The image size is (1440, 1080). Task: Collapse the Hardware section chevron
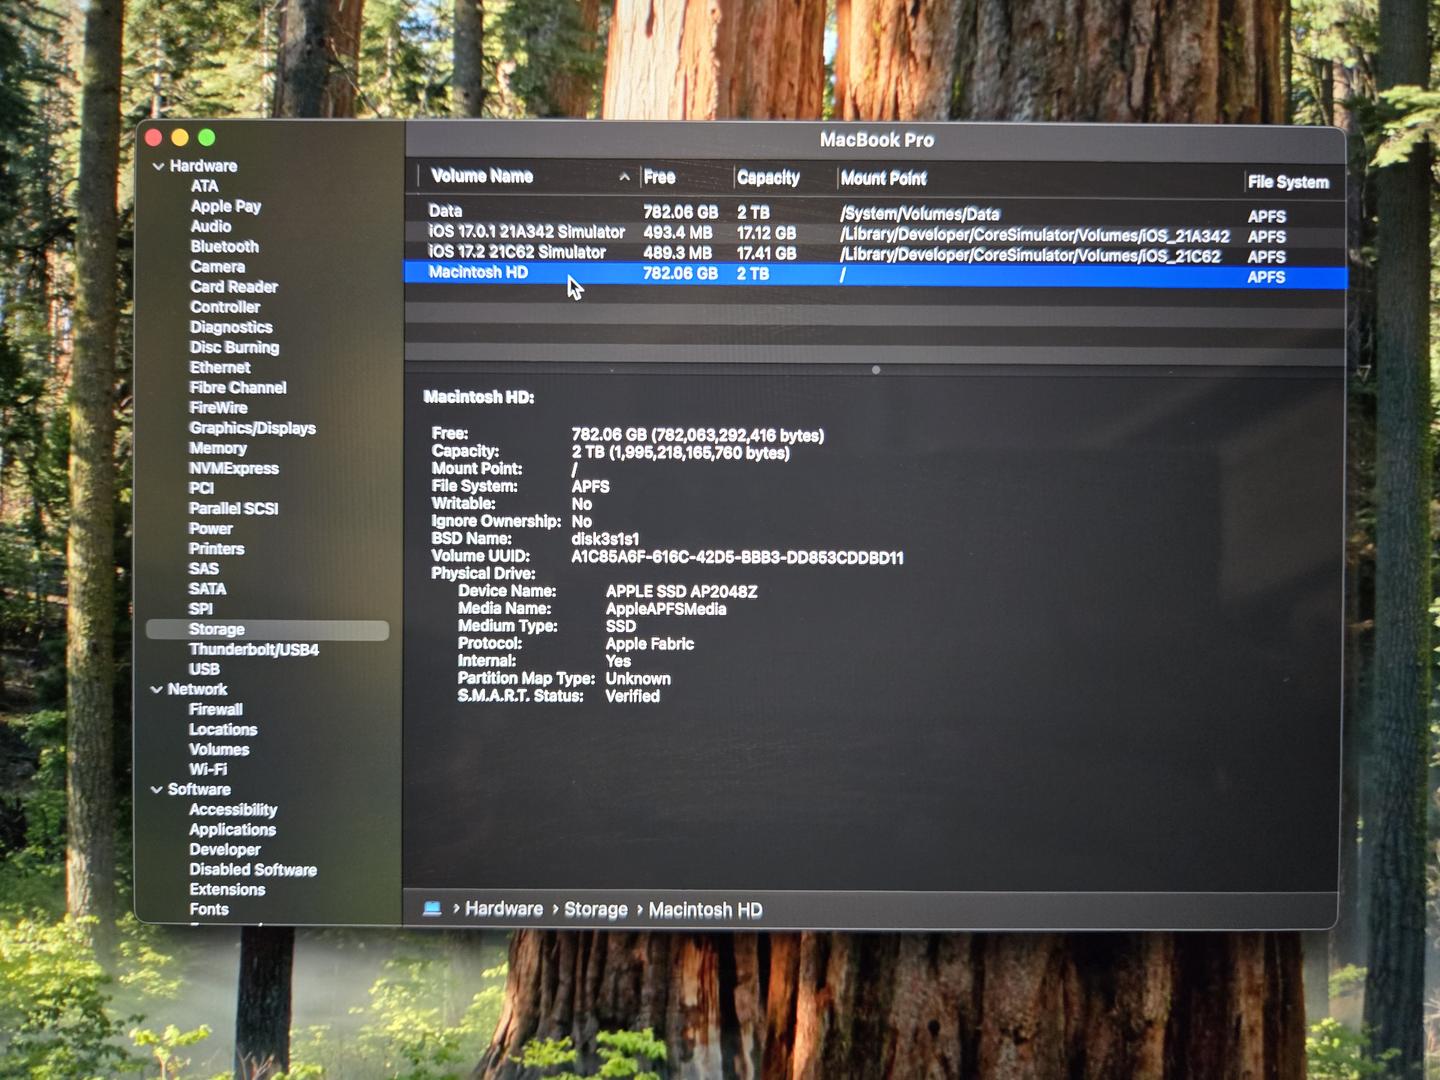click(x=158, y=166)
